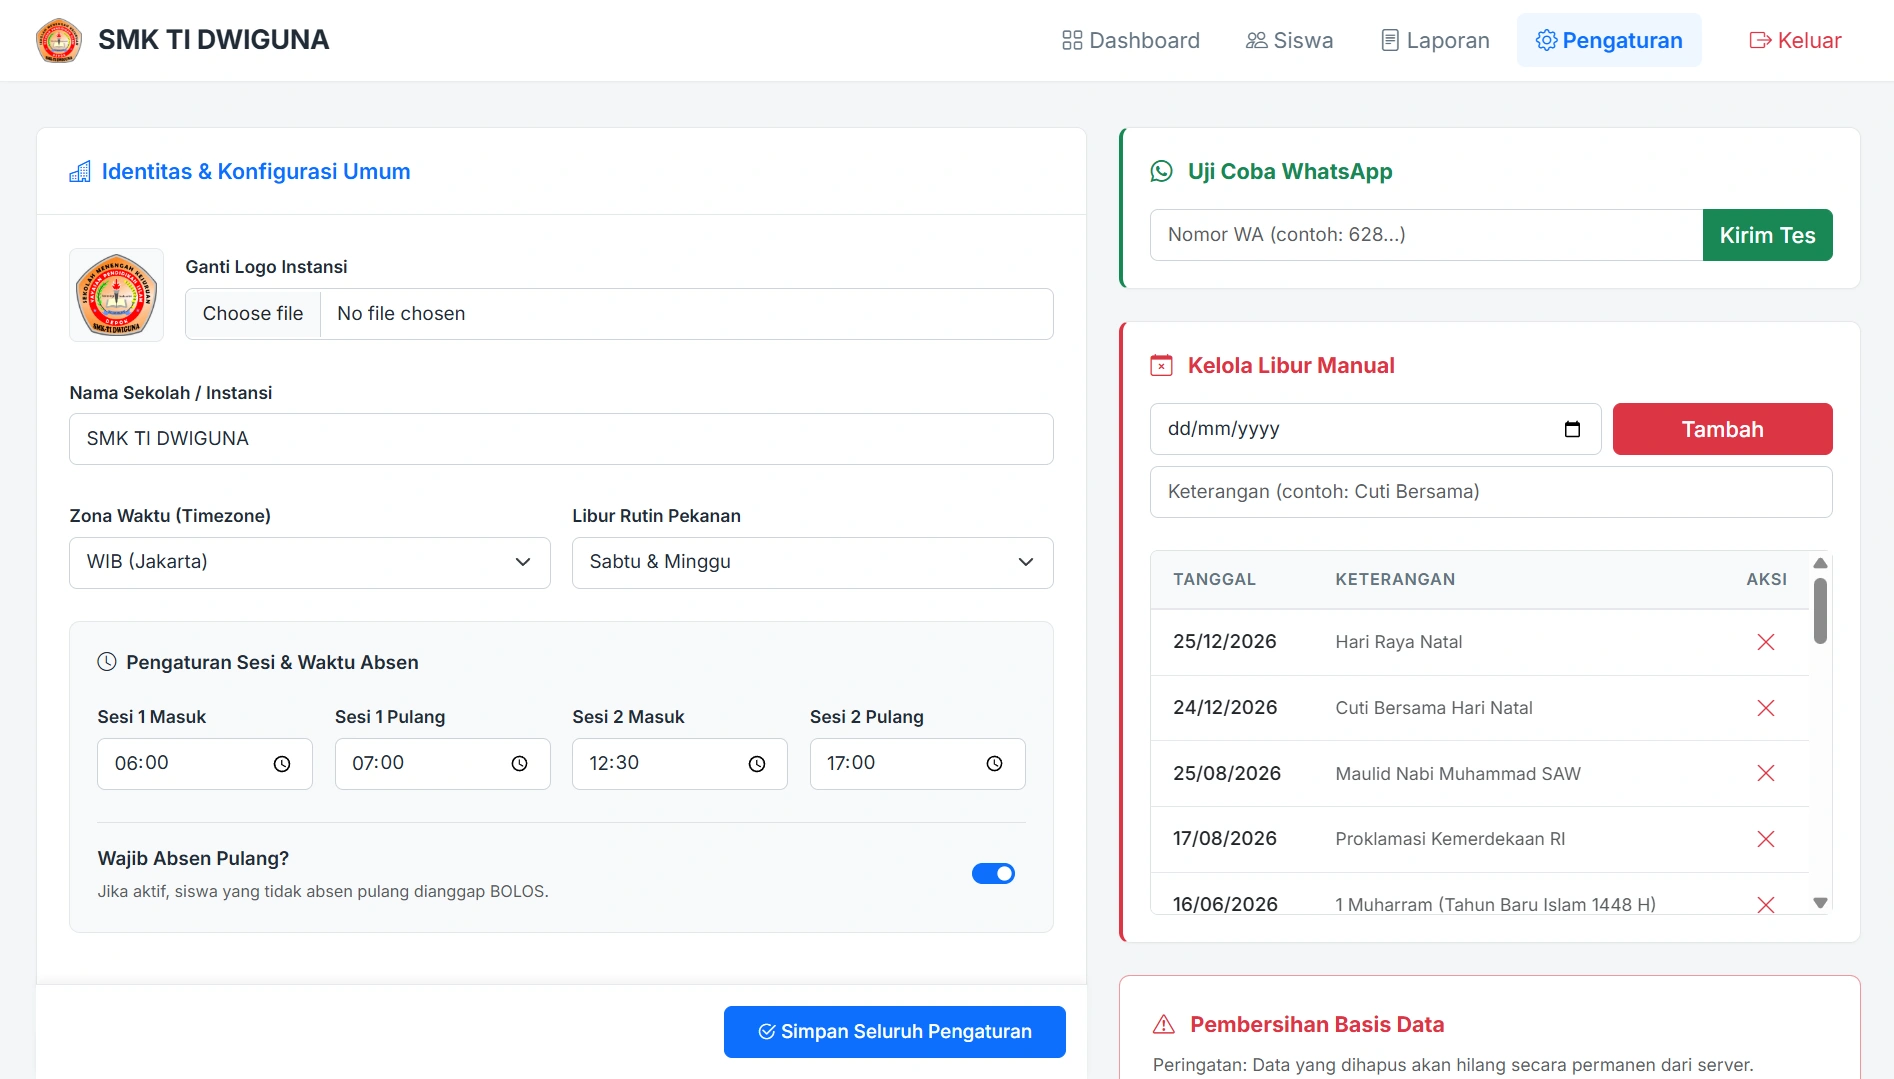Click the WhatsApp icon in Uji Coba header
This screenshot has width=1894, height=1079.
pos(1162,172)
